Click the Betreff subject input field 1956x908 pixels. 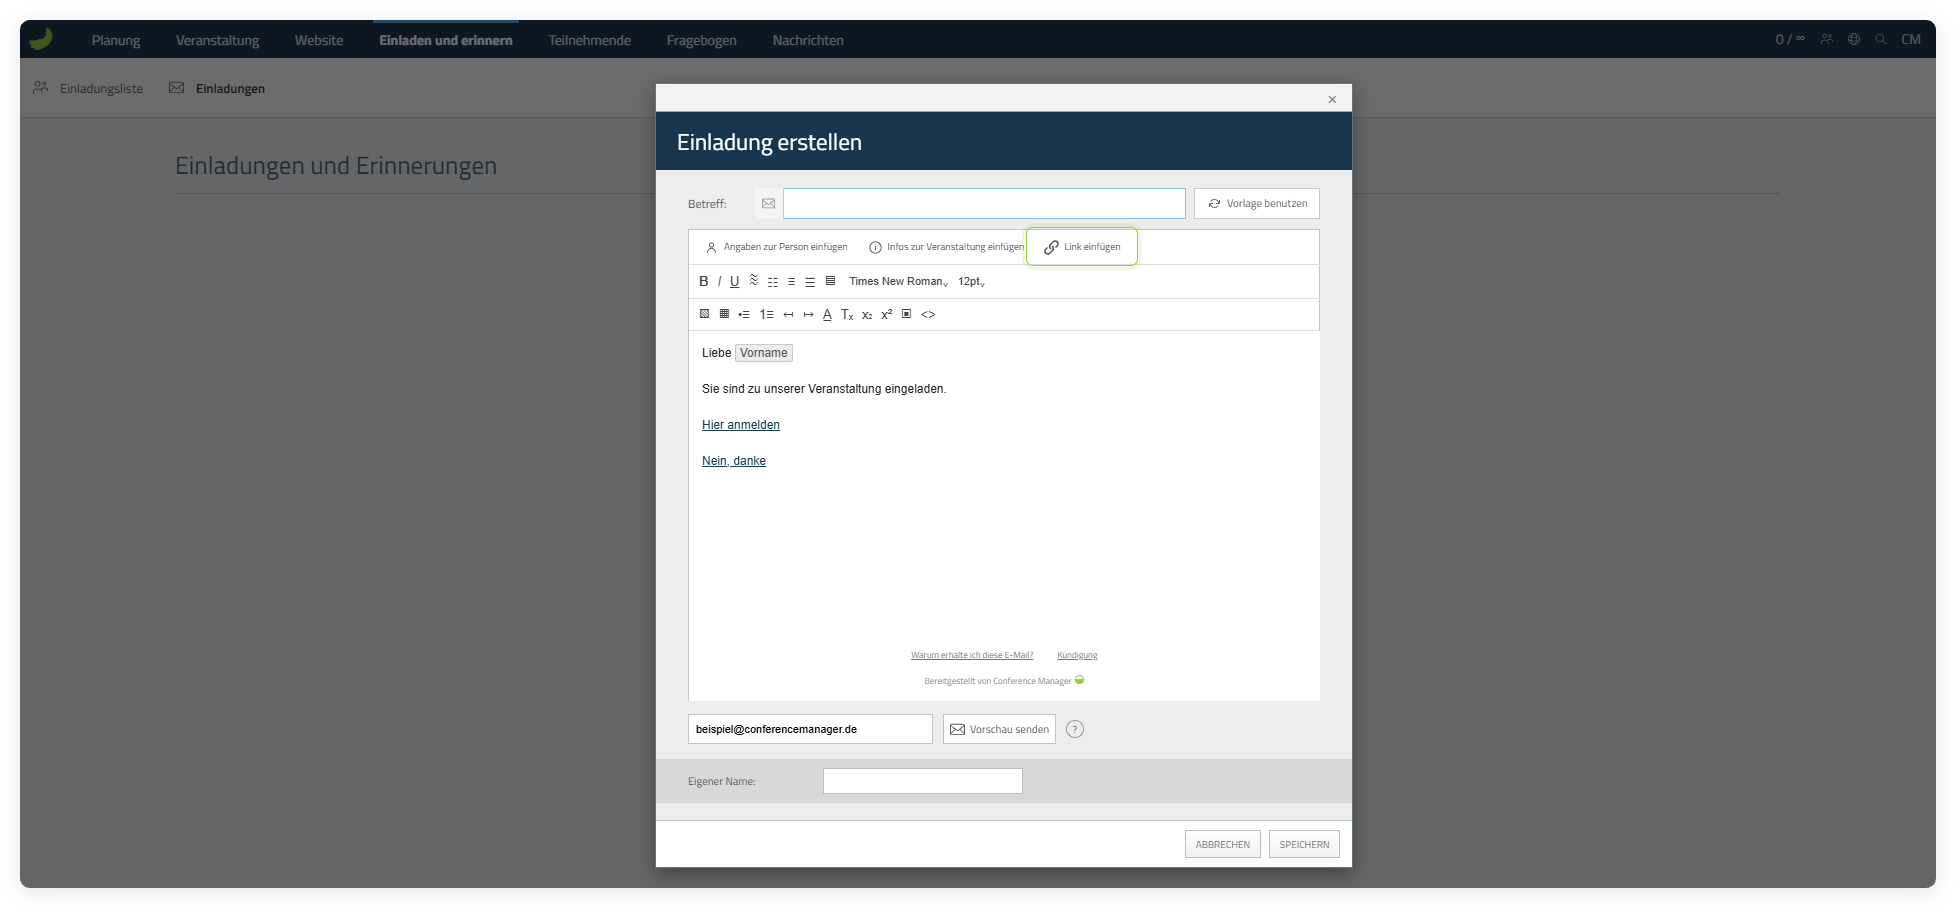(984, 203)
